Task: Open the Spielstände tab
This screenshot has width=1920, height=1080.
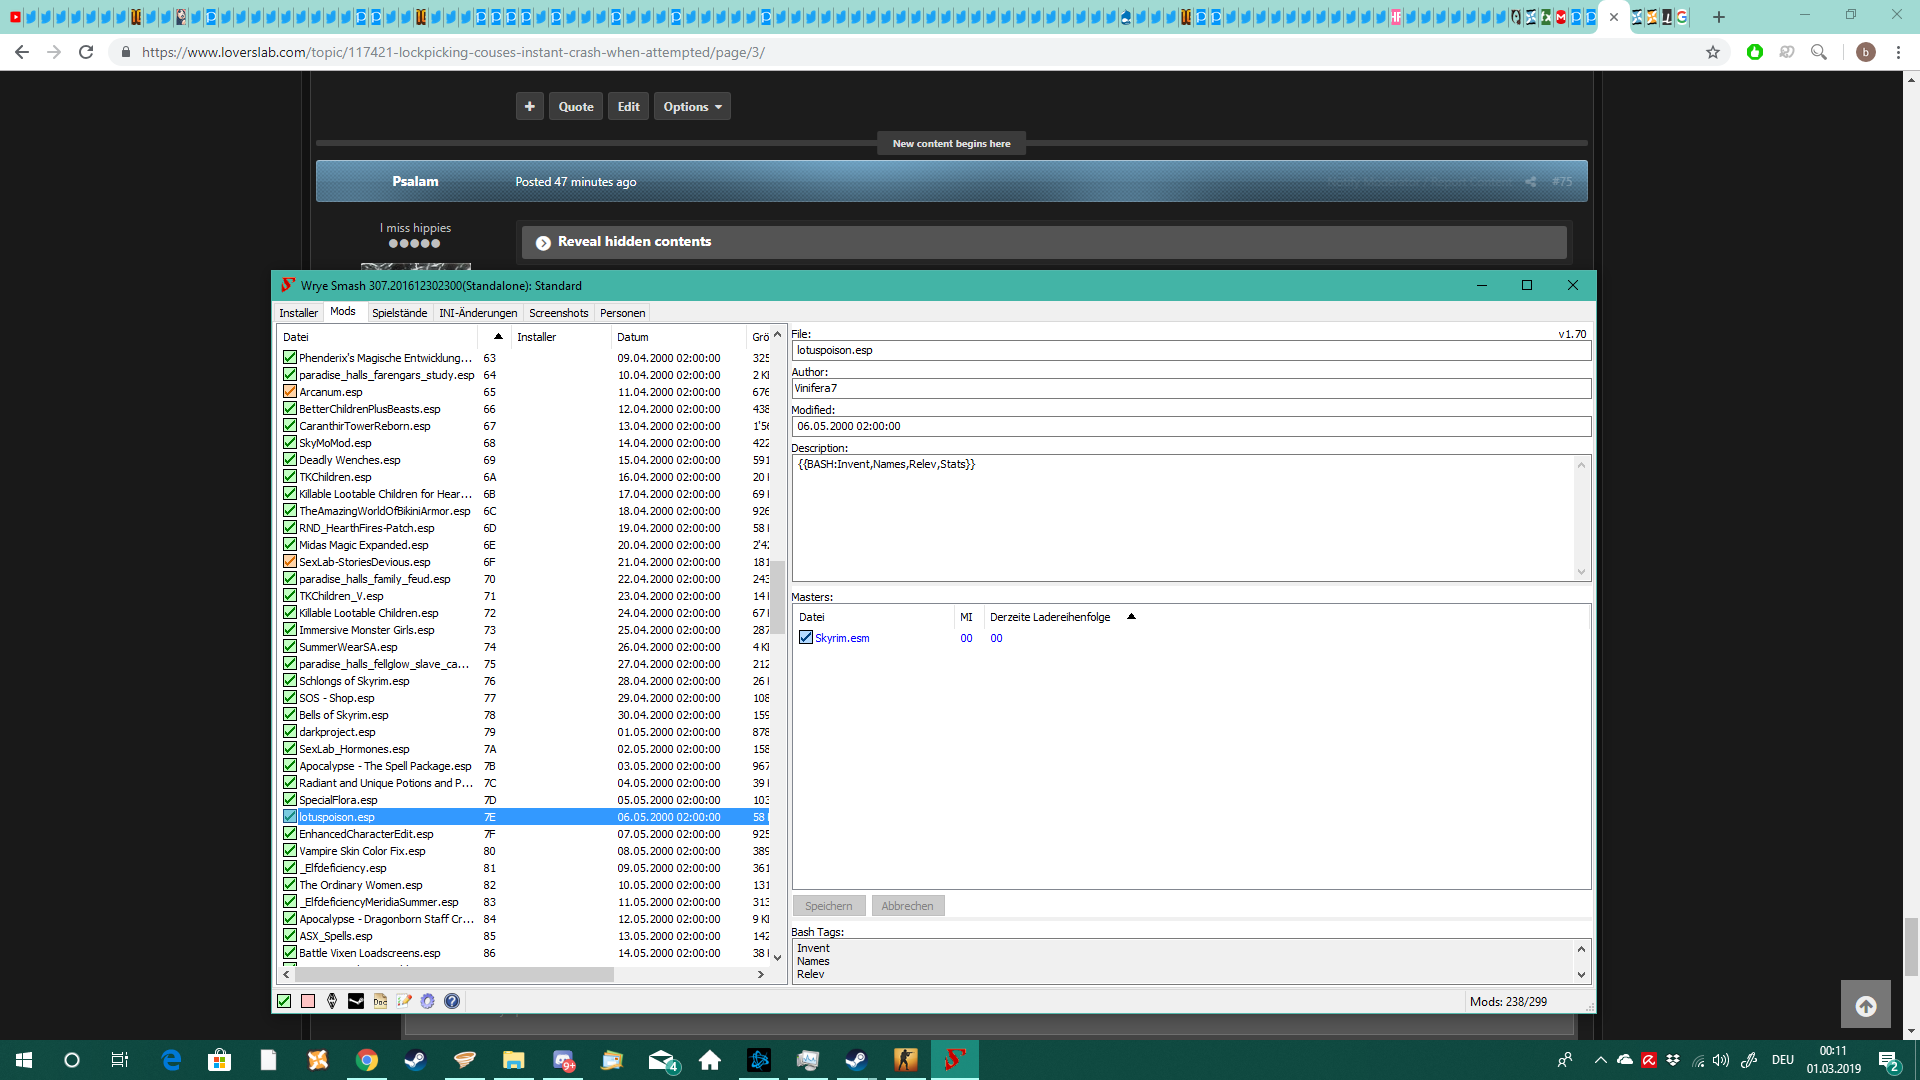Action: click(x=399, y=313)
